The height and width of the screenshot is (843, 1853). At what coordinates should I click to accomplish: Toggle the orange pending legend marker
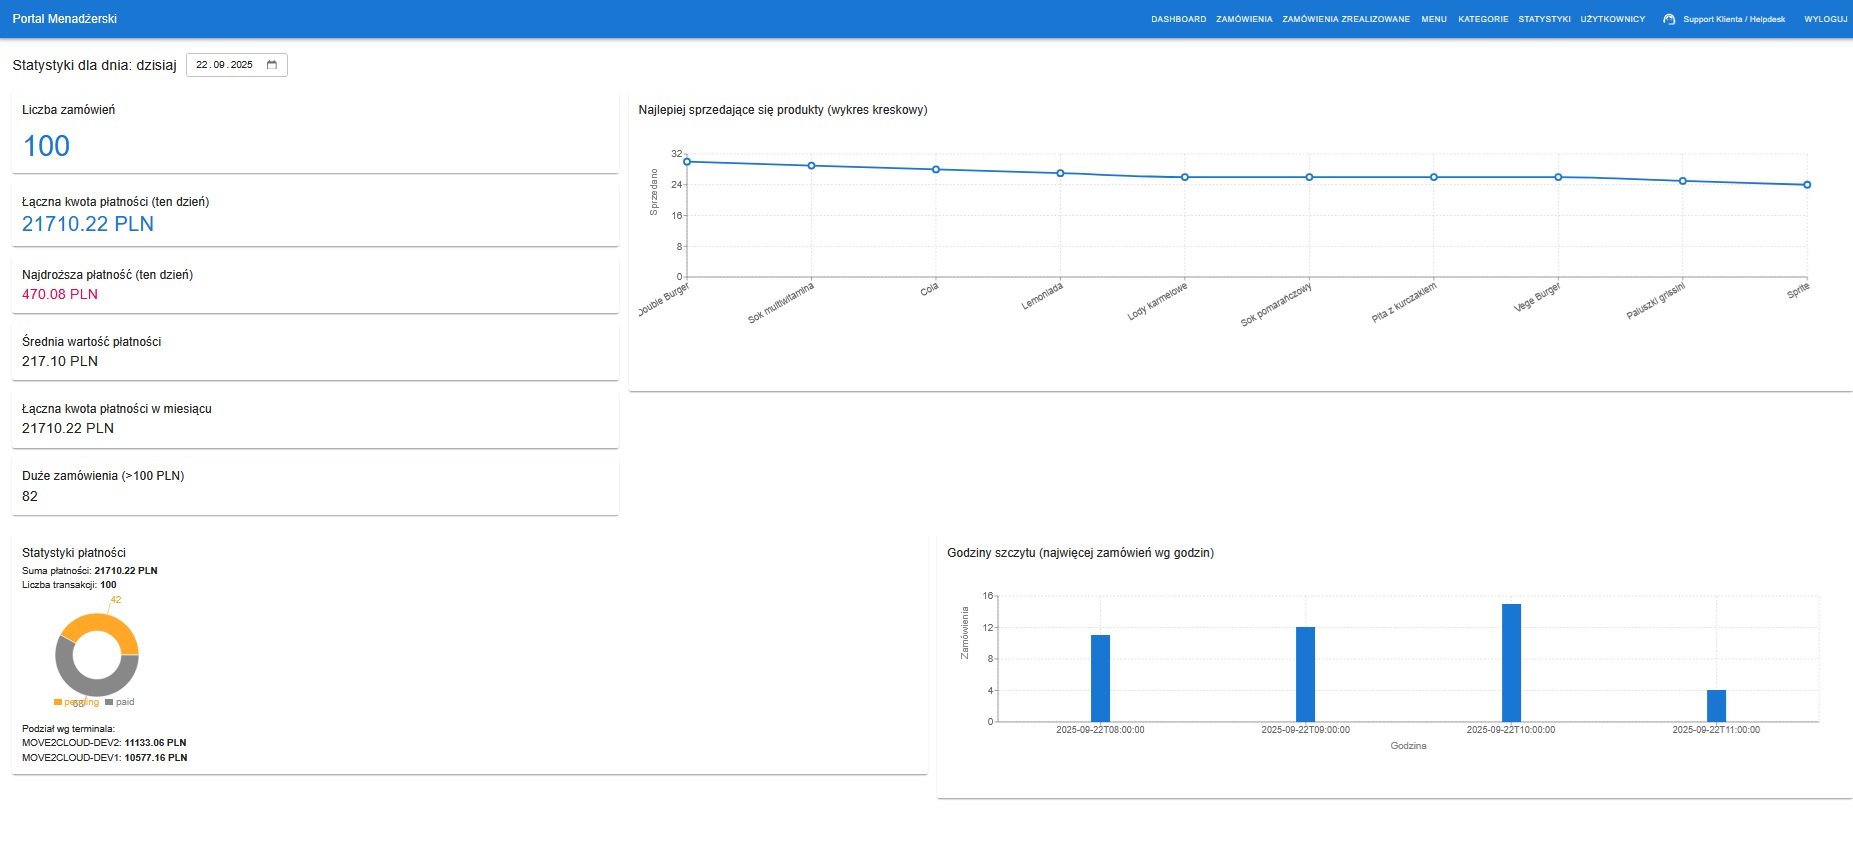point(58,702)
